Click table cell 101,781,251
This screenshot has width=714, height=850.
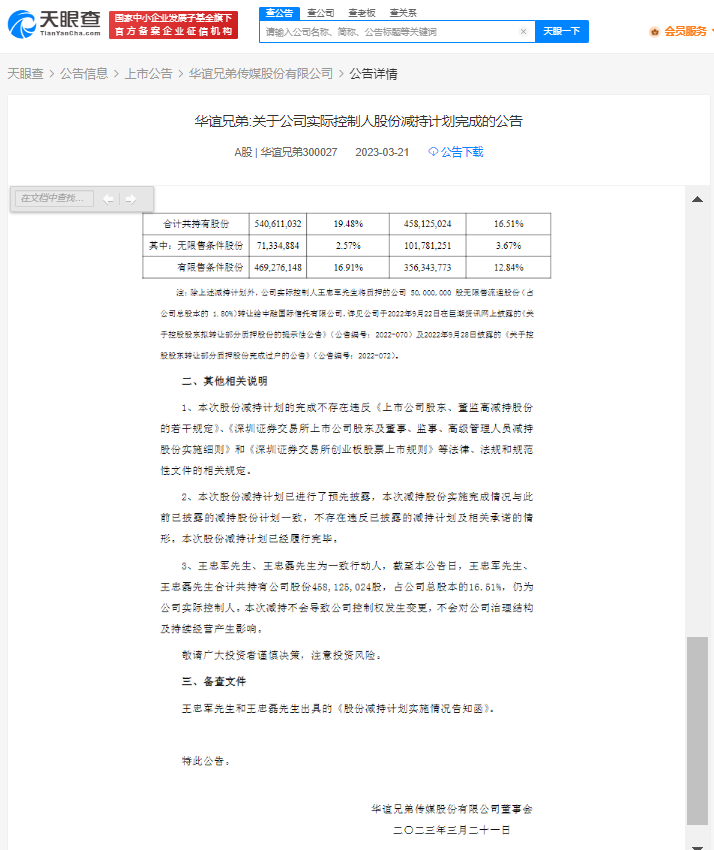coord(427,246)
